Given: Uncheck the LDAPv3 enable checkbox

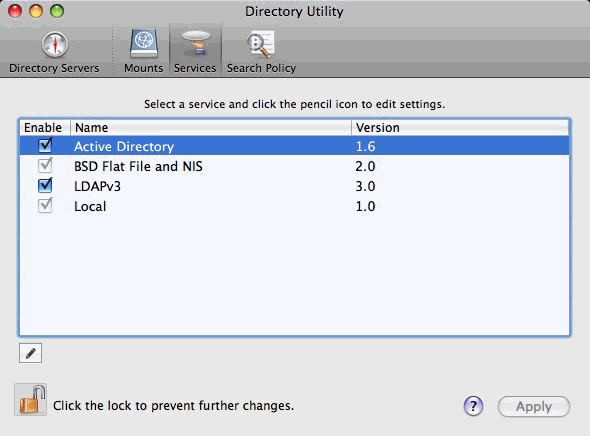Looking at the screenshot, I should click(x=45, y=185).
